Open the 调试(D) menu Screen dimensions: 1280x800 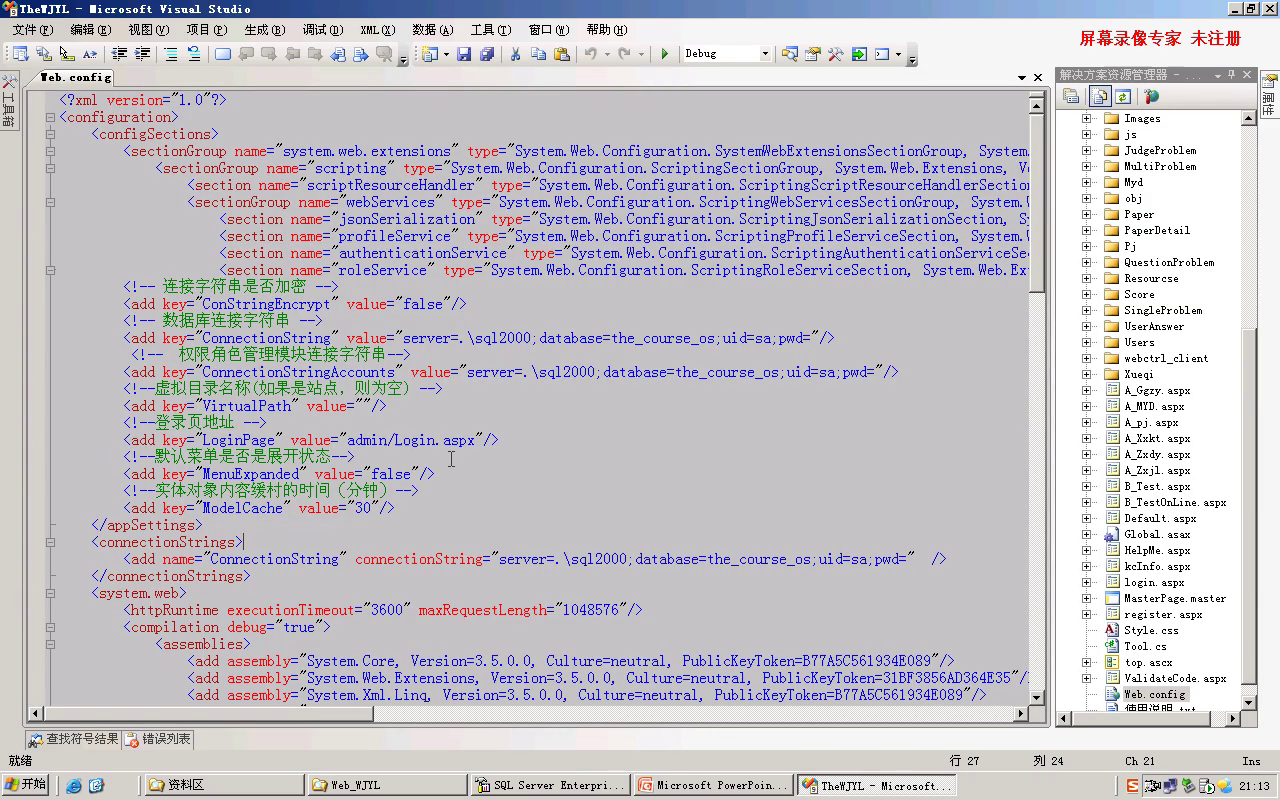[322, 30]
